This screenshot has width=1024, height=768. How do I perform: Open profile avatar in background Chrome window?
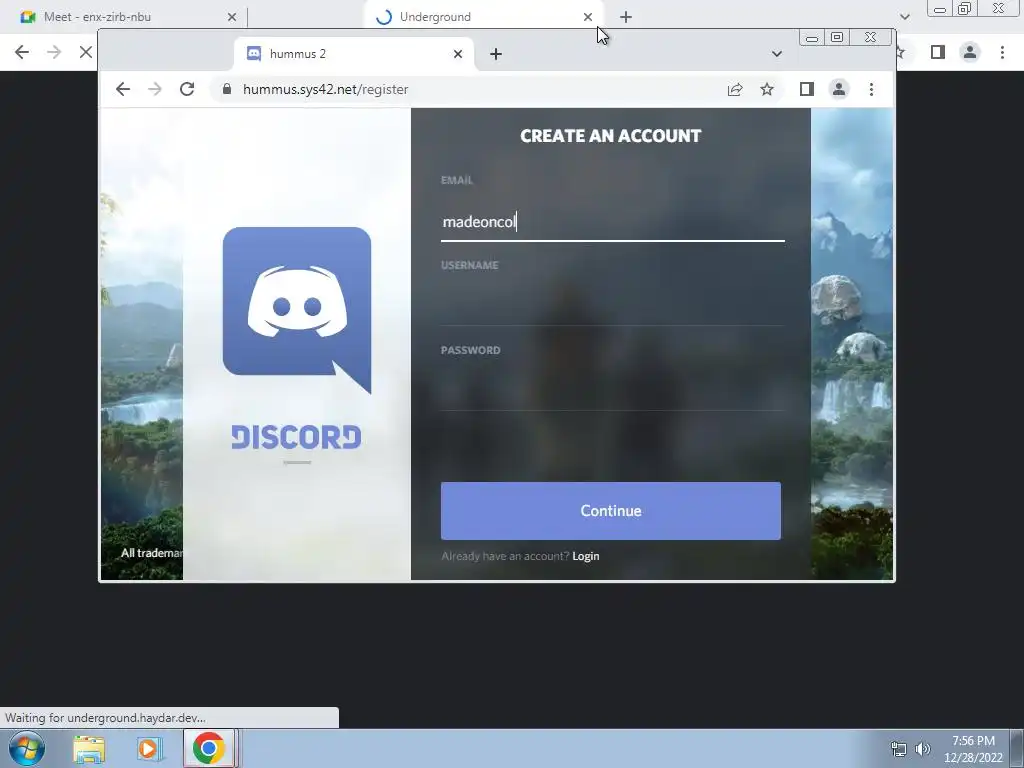coord(970,52)
